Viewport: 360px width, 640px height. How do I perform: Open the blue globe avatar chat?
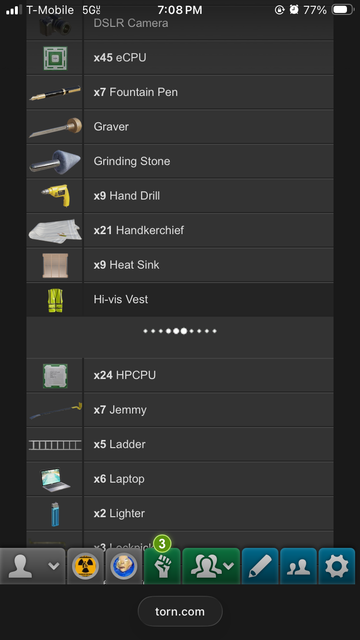click(x=124, y=567)
